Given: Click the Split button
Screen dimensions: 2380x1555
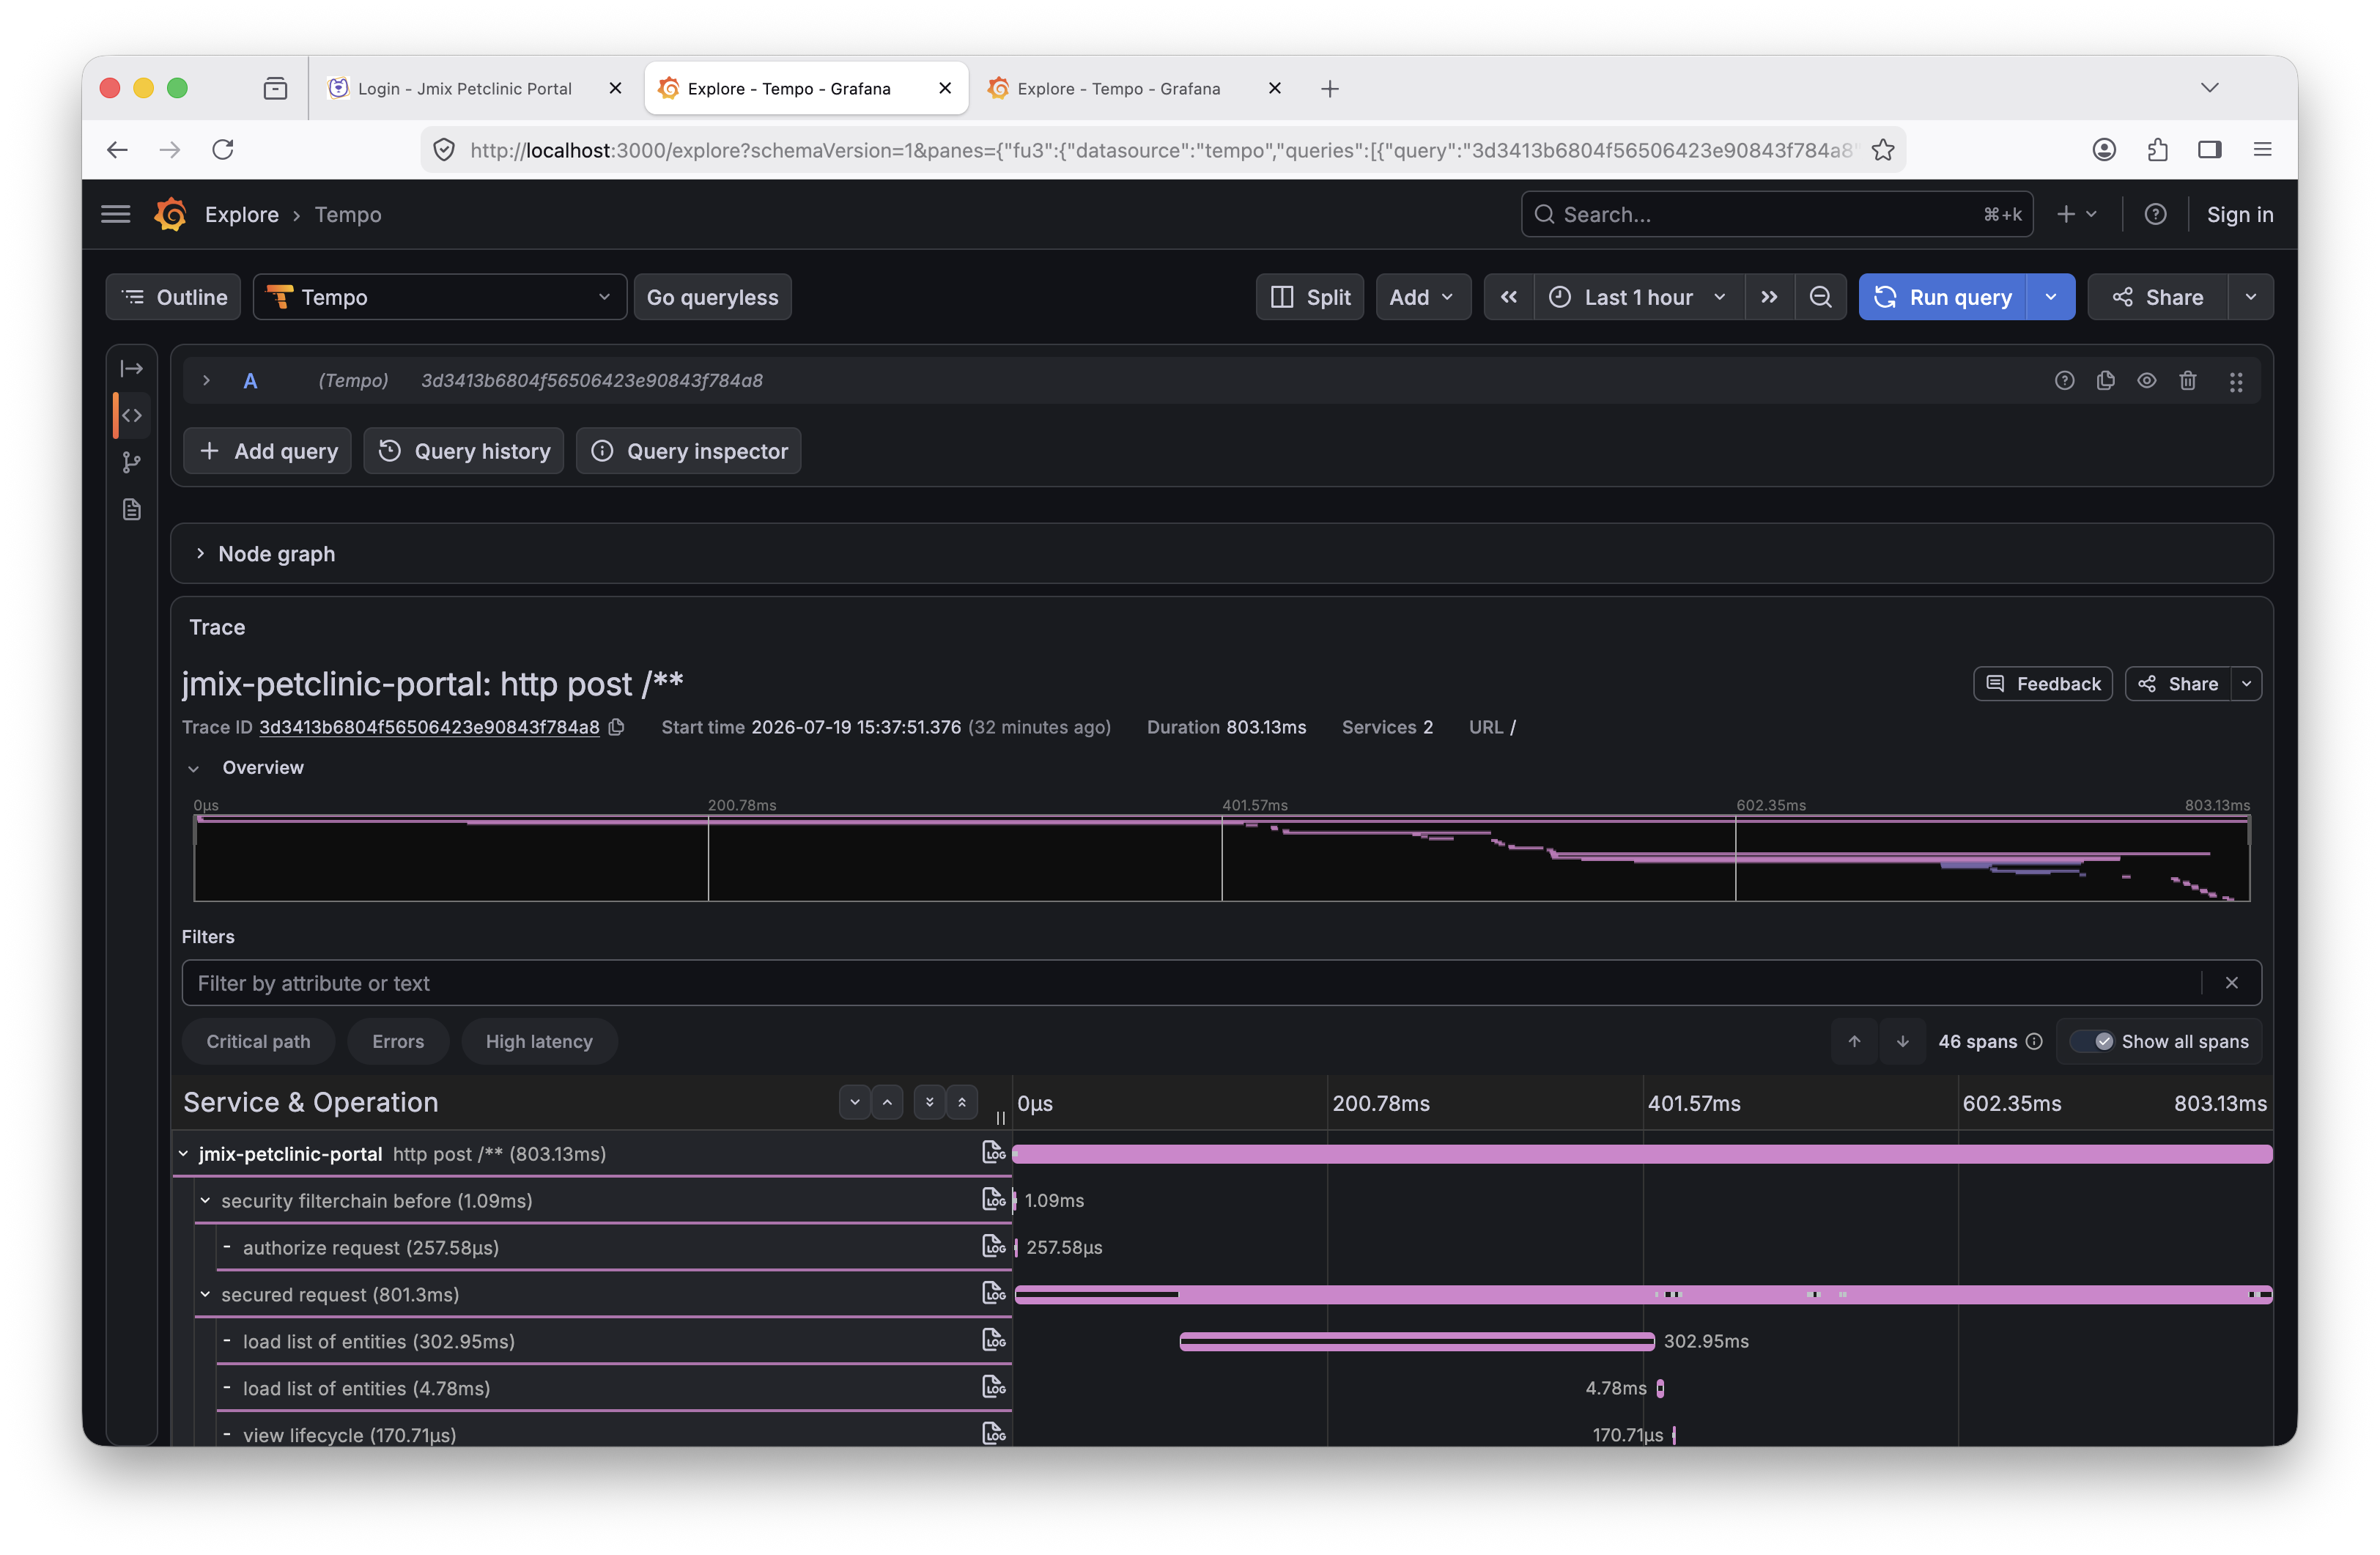Looking at the screenshot, I should [x=1309, y=297].
